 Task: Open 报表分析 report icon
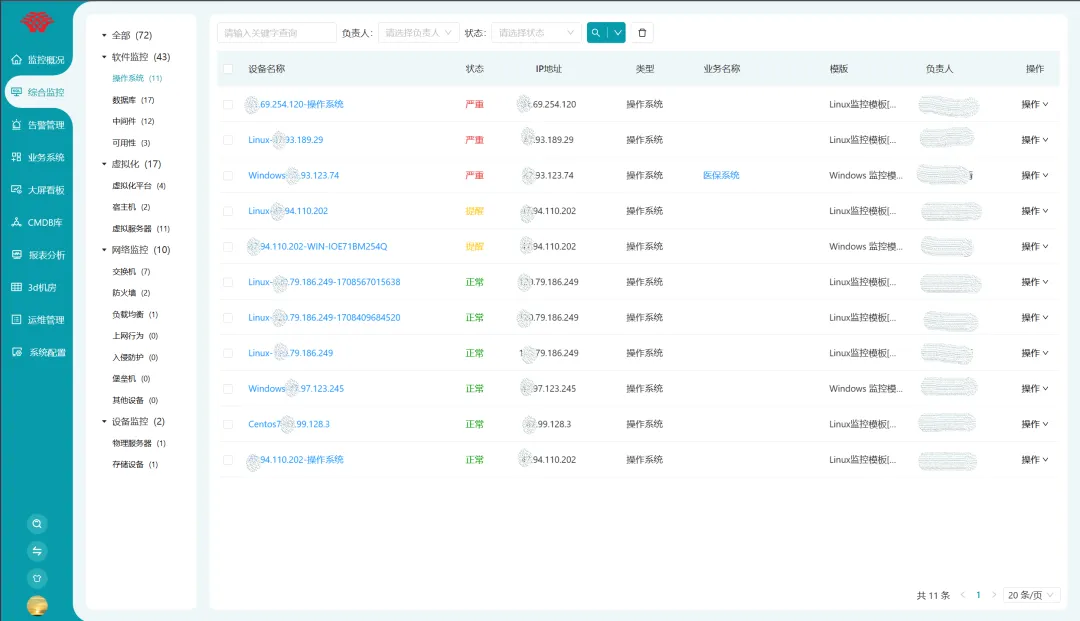click(17, 255)
